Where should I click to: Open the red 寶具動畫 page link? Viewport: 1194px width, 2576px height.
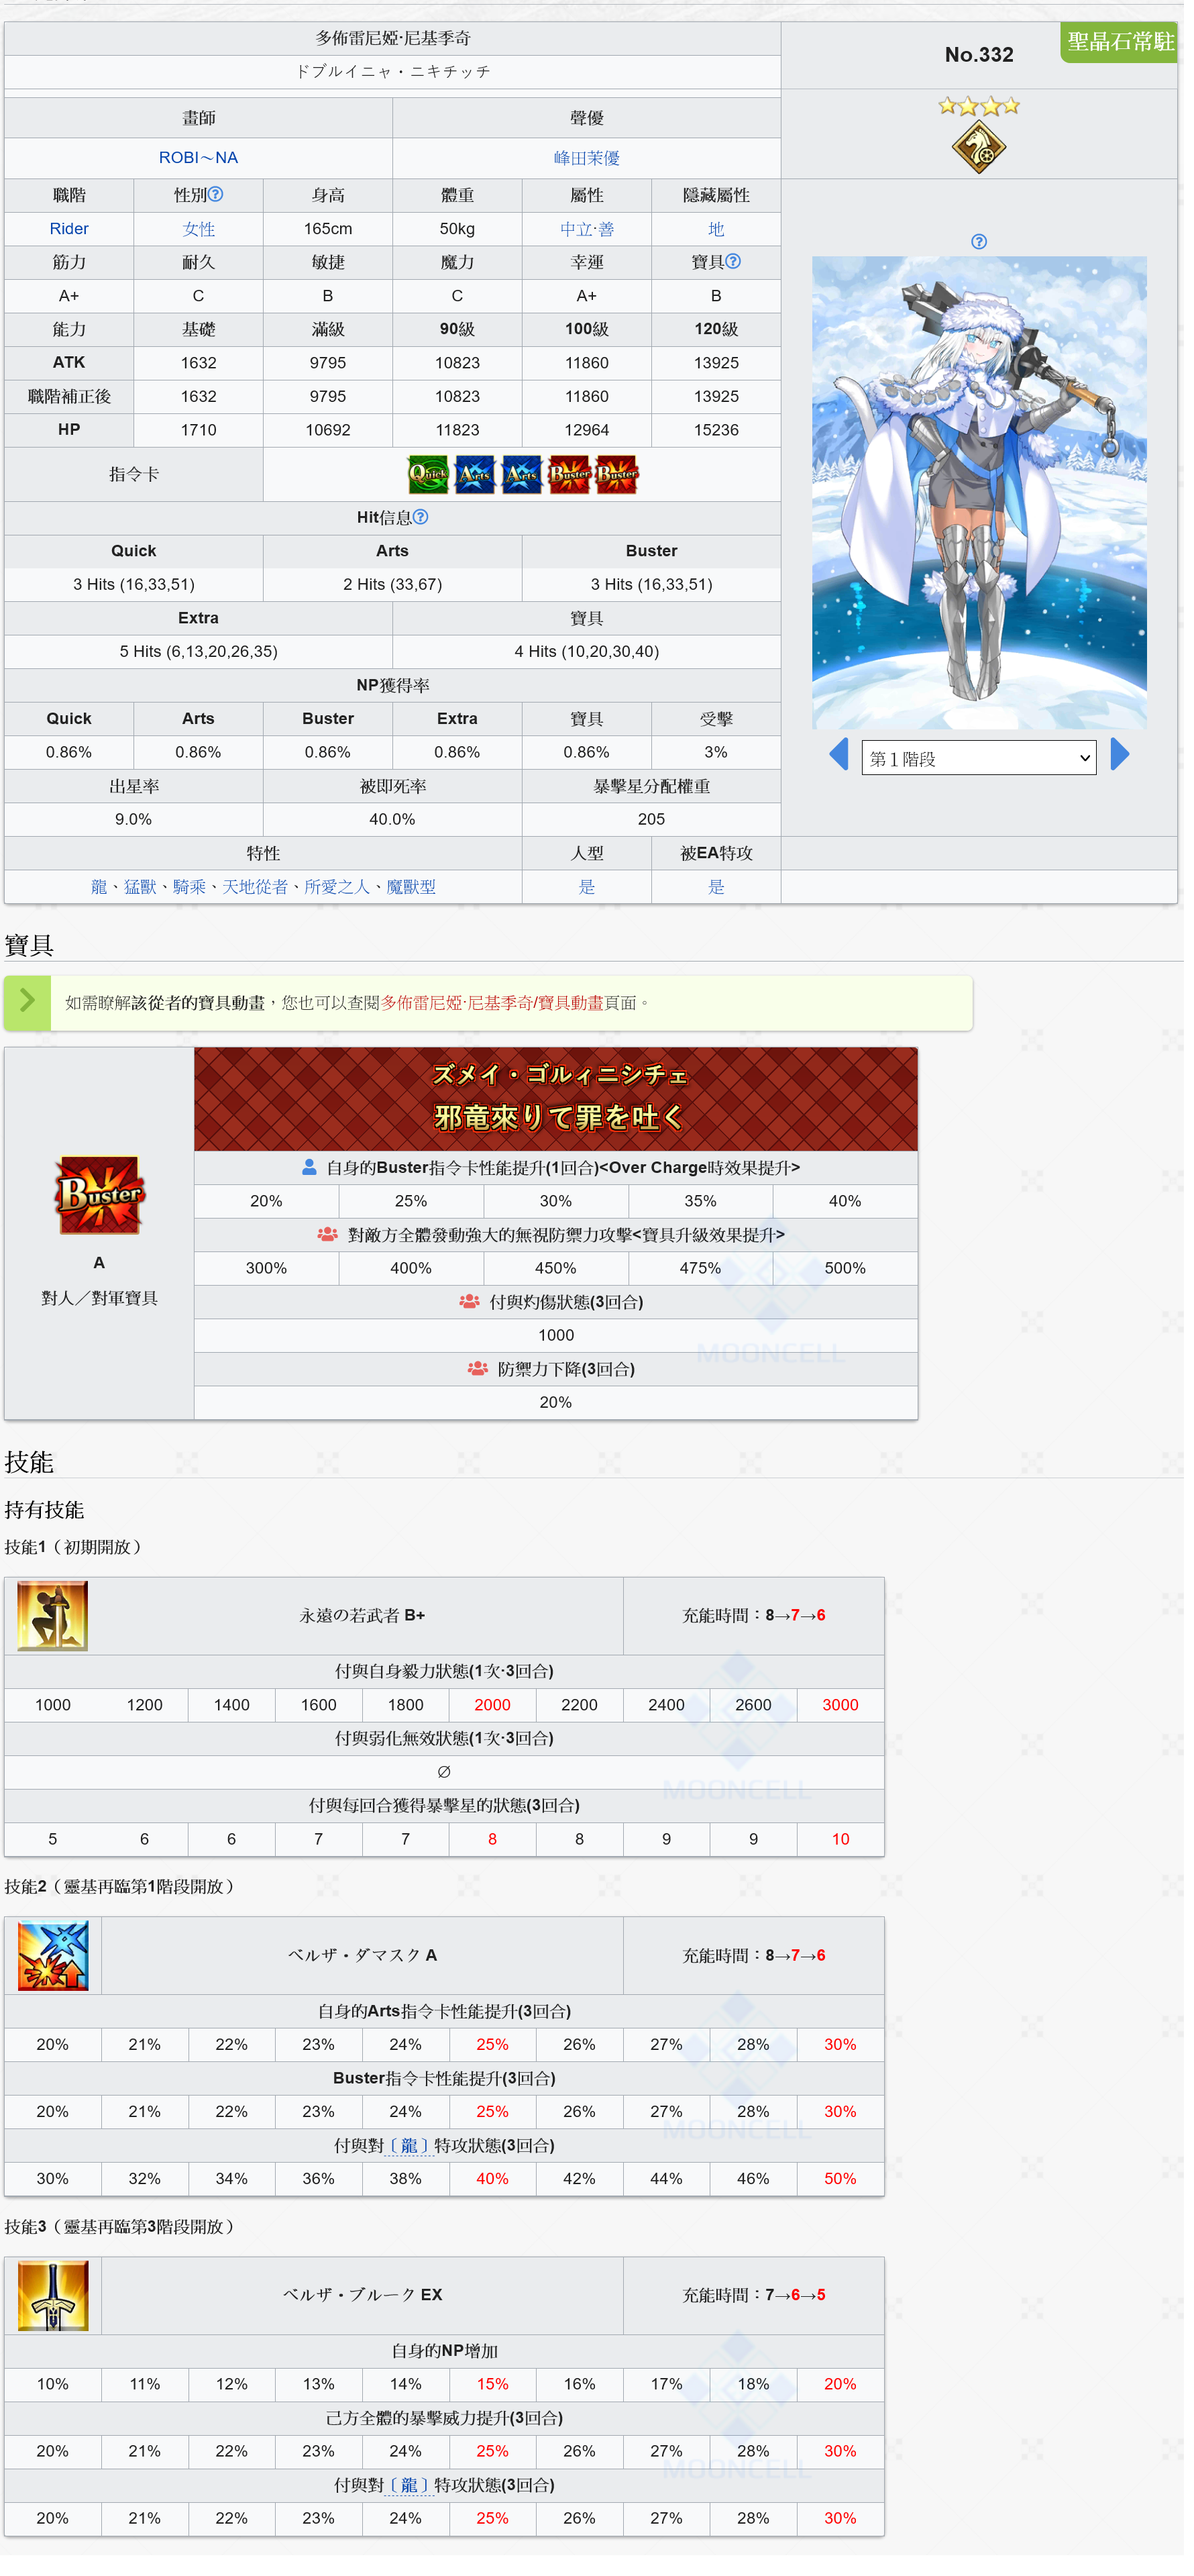[496, 1011]
